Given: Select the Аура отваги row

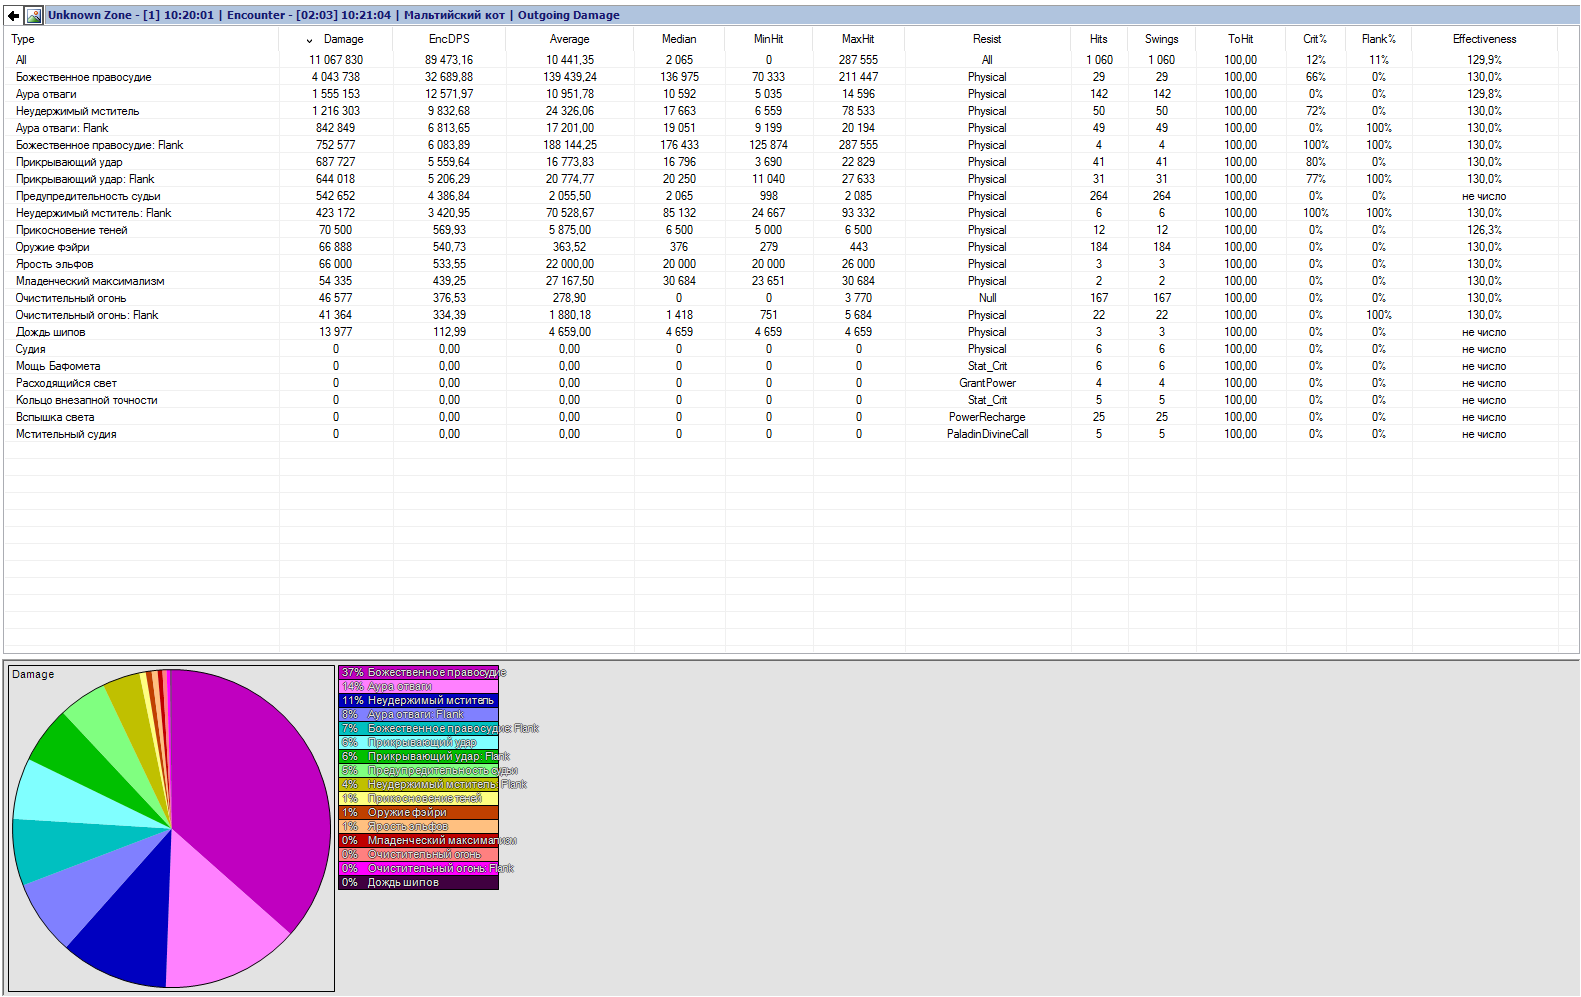Looking at the screenshot, I should click(x=790, y=94).
